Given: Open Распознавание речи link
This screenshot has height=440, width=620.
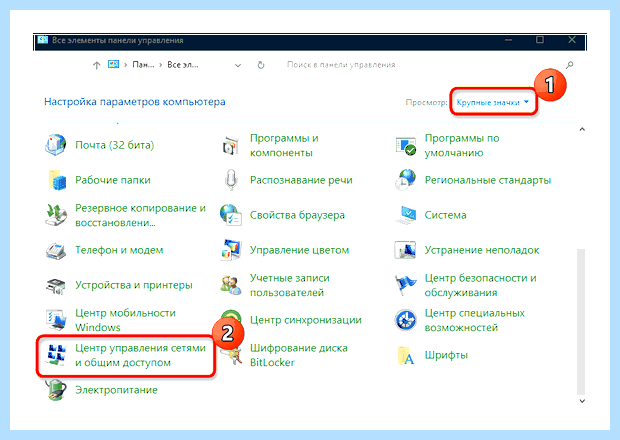Looking at the screenshot, I should pyautogui.click(x=301, y=180).
